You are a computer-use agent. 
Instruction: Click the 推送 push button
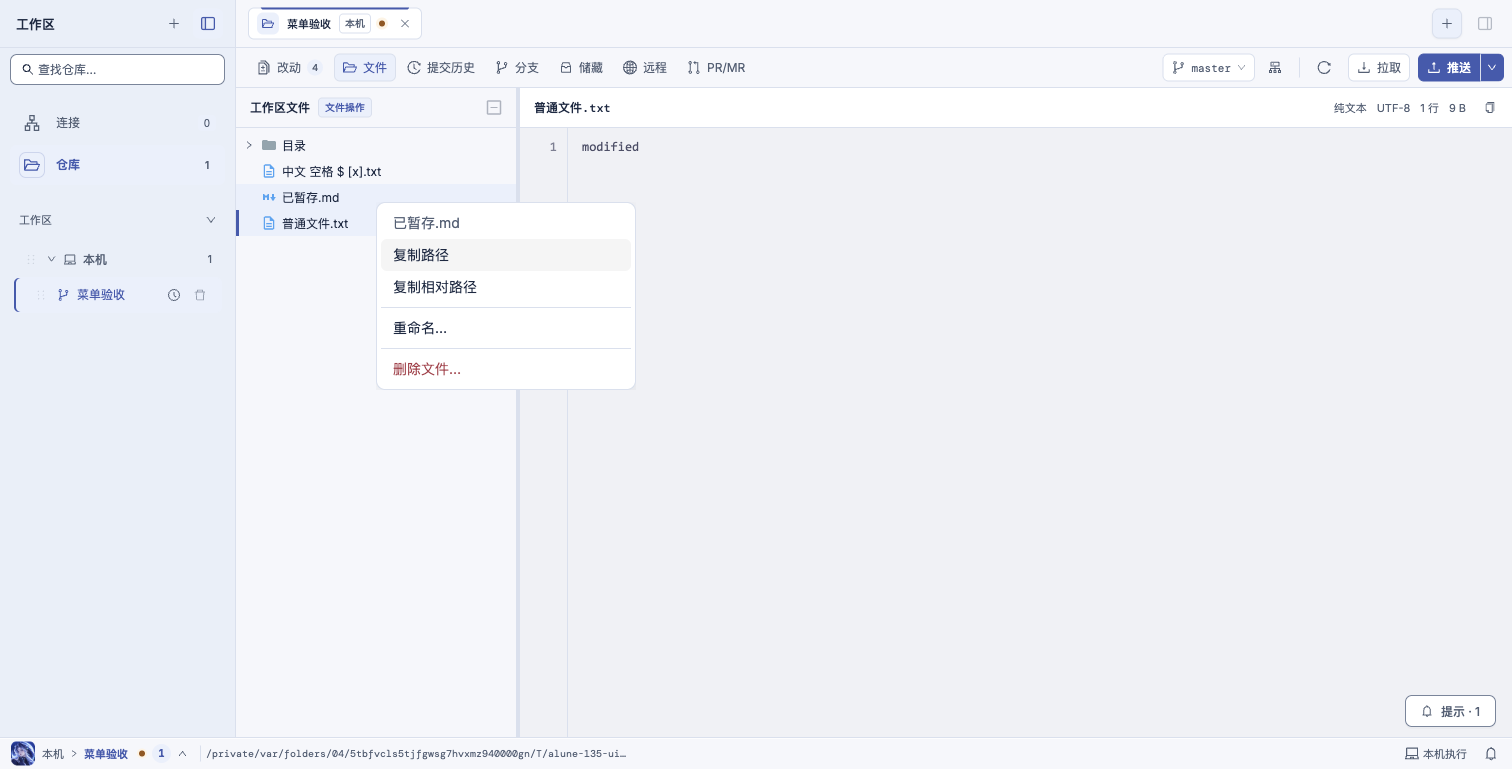click(x=1449, y=68)
